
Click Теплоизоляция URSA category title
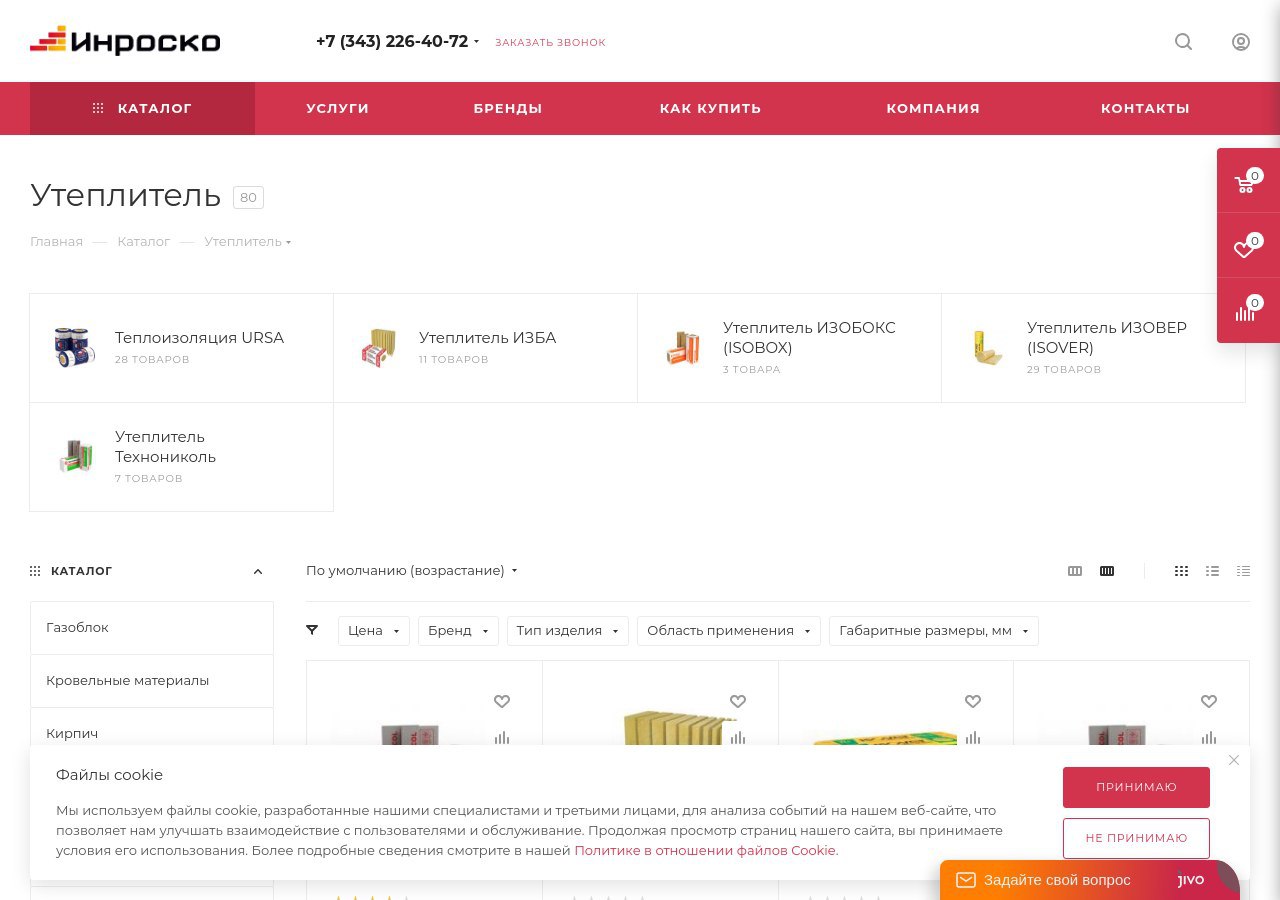(199, 338)
